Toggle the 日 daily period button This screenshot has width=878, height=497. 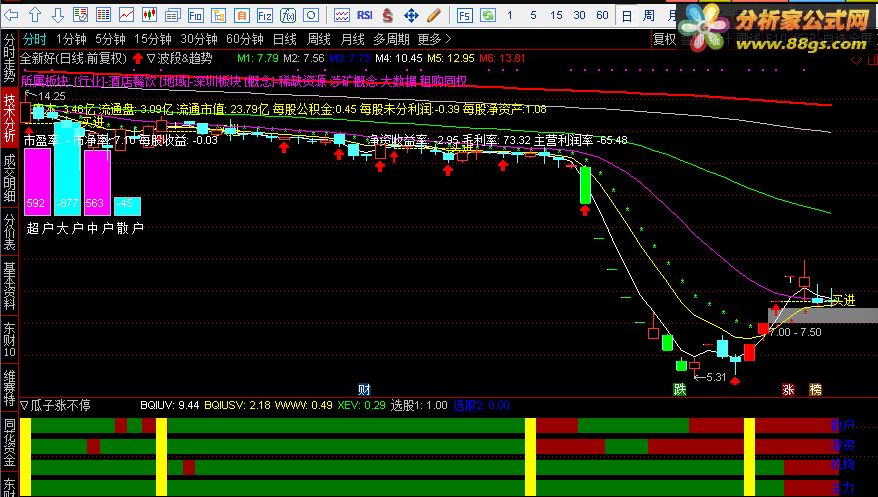pos(627,16)
